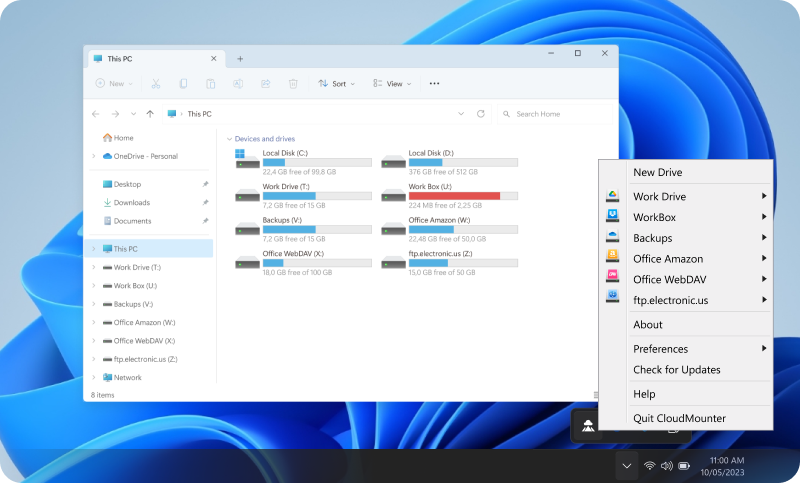Viewport: 800px width, 483px height.
Task: Open the New dropdown in toolbar
Action: click(x=114, y=84)
